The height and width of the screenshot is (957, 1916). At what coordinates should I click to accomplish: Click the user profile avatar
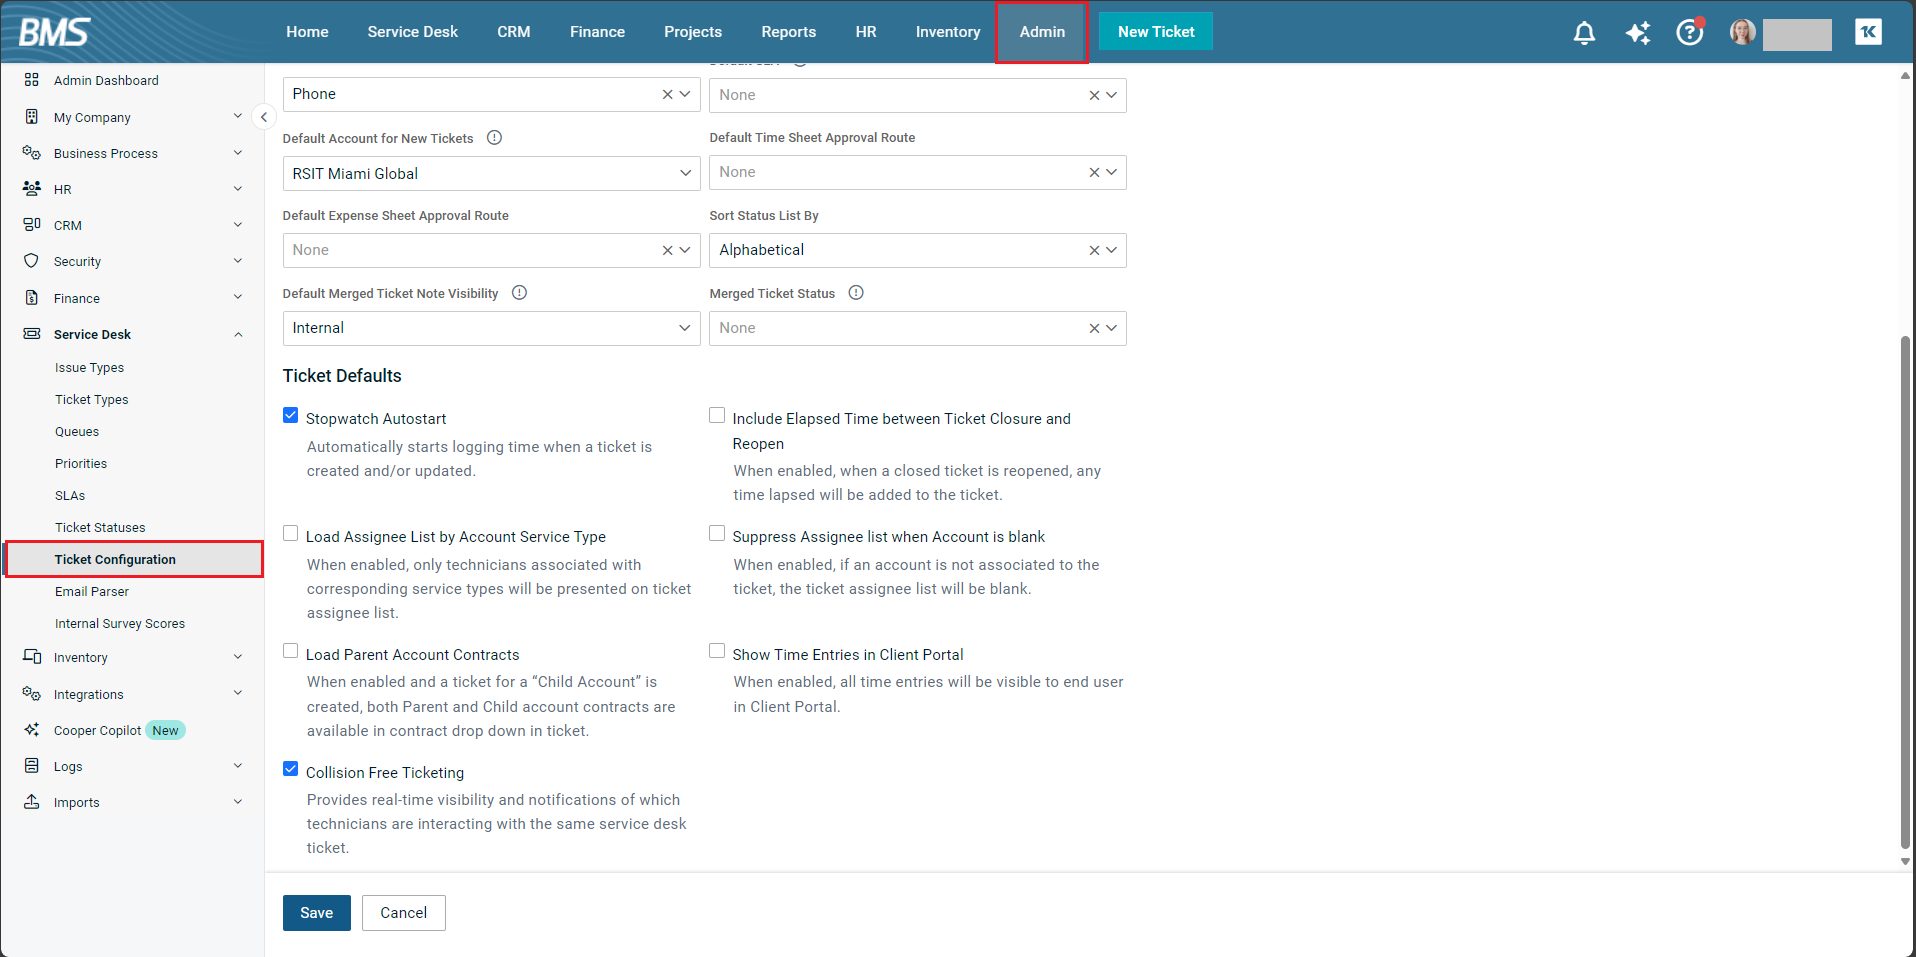pos(1742,33)
